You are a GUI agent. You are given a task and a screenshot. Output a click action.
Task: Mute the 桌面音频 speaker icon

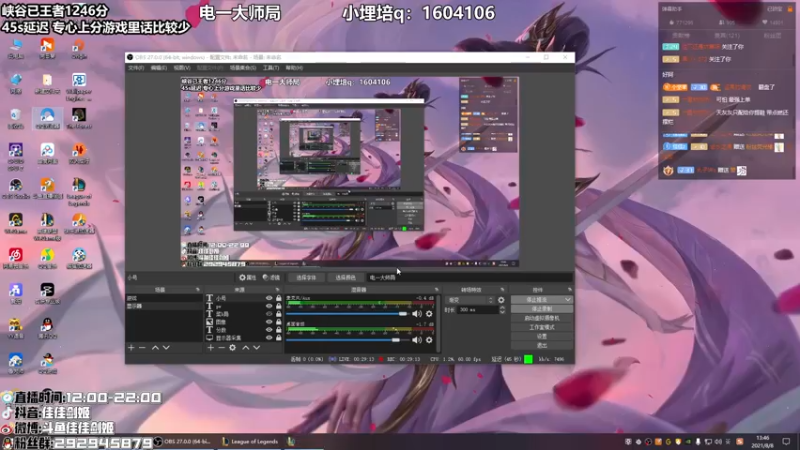(x=417, y=340)
